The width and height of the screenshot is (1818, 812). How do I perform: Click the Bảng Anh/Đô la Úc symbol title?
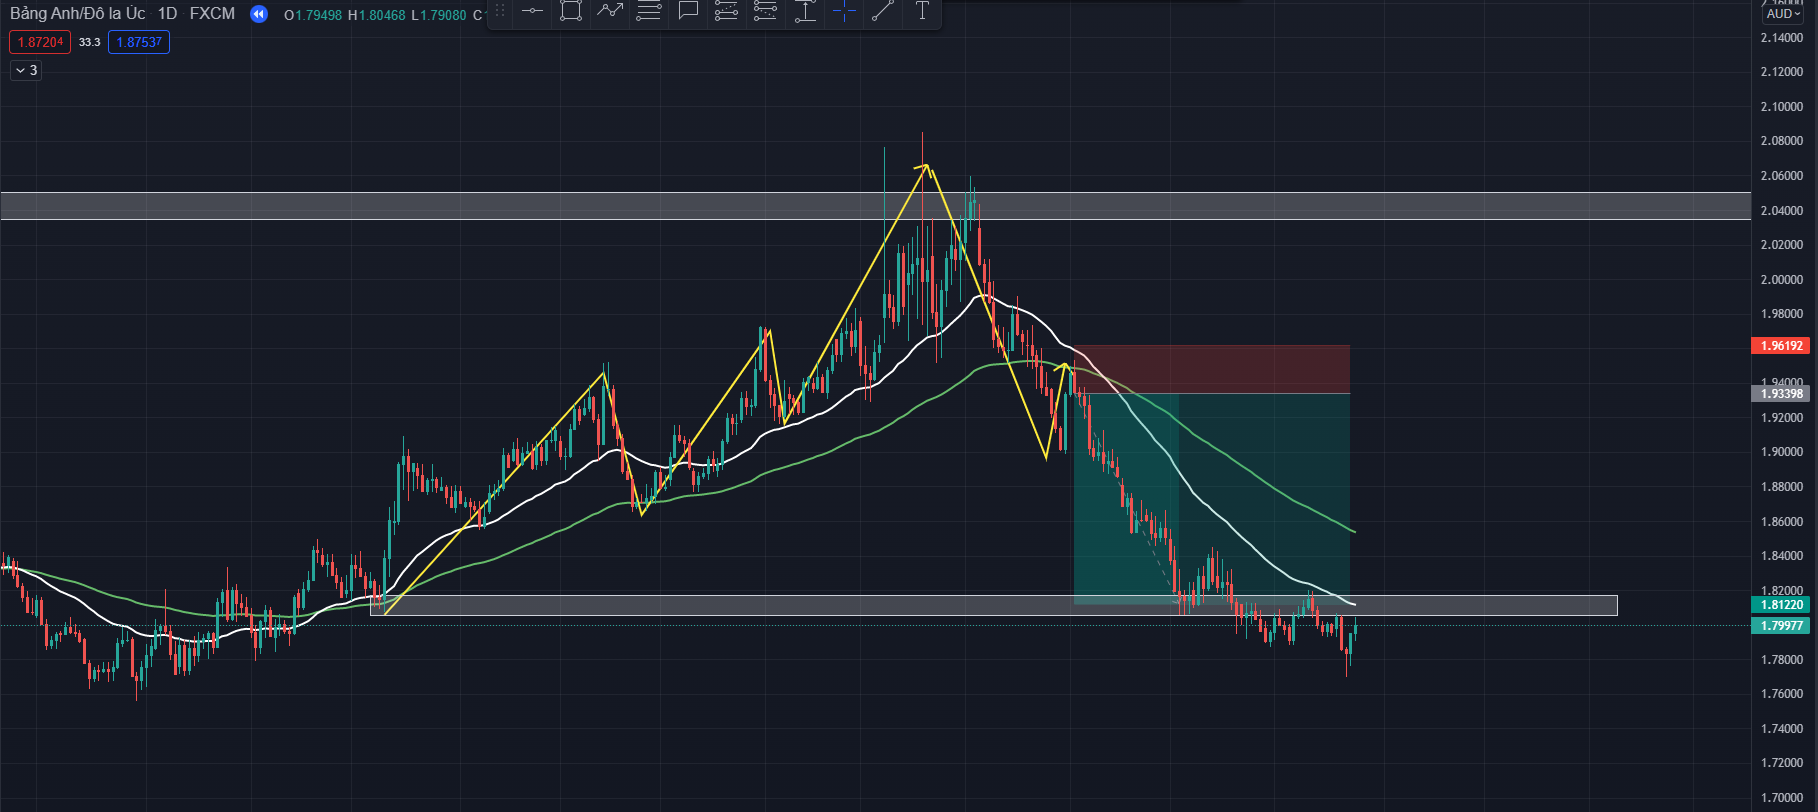click(78, 14)
